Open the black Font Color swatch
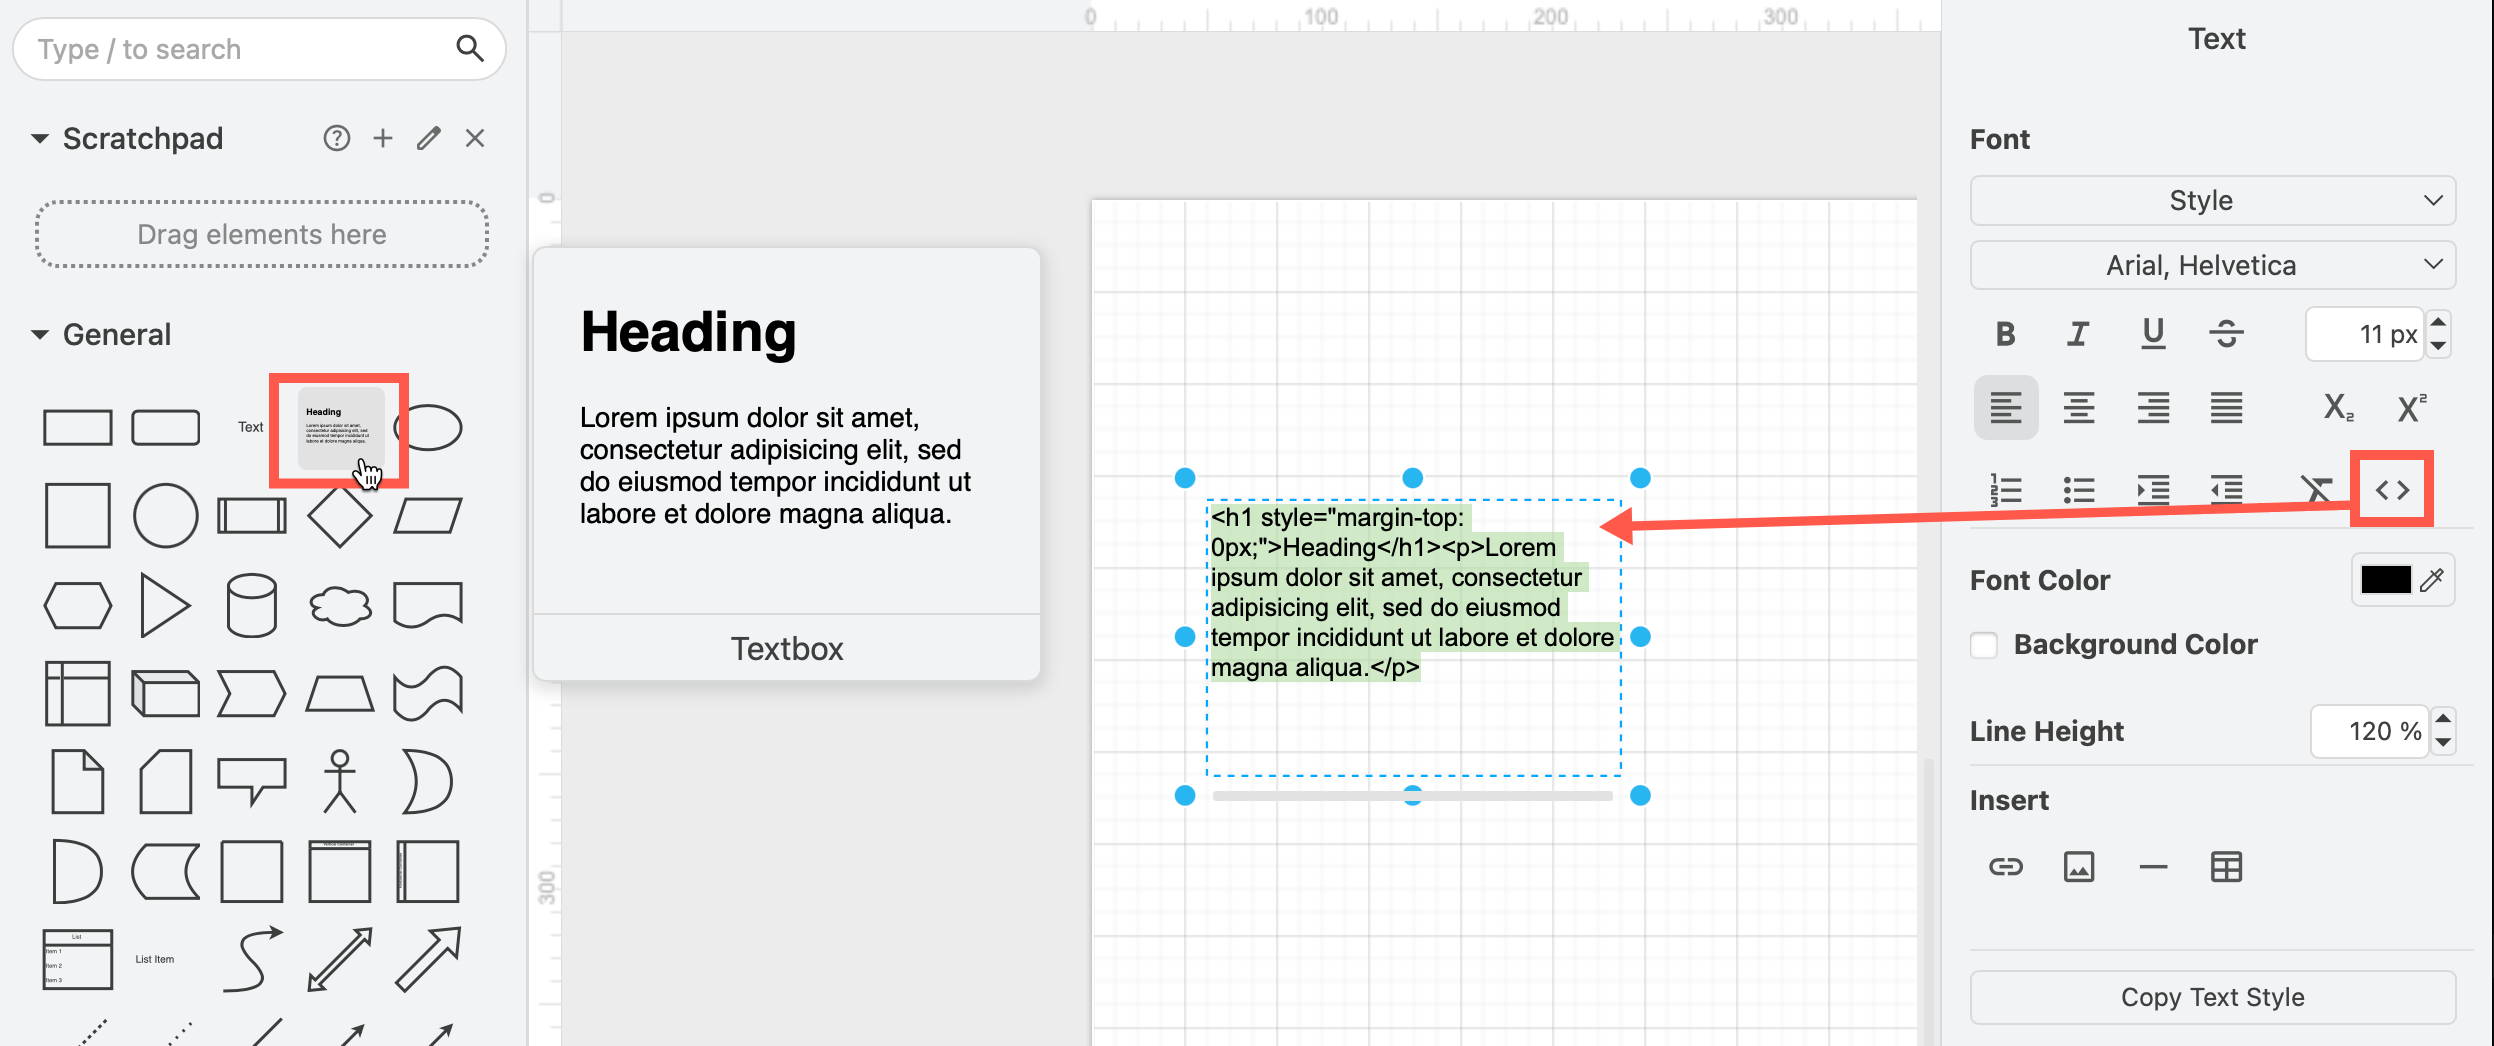The image size is (2494, 1046). coord(2385,579)
